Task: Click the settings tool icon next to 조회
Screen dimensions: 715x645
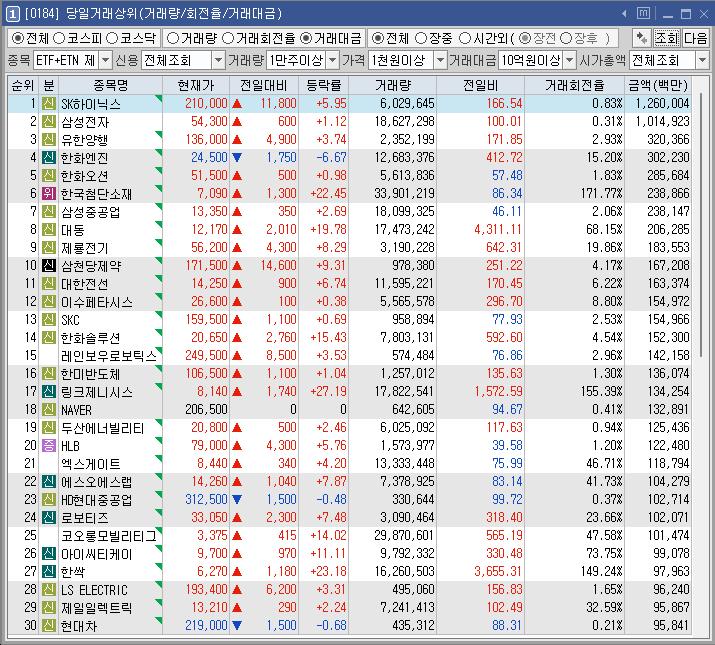Action: point(642,38)
